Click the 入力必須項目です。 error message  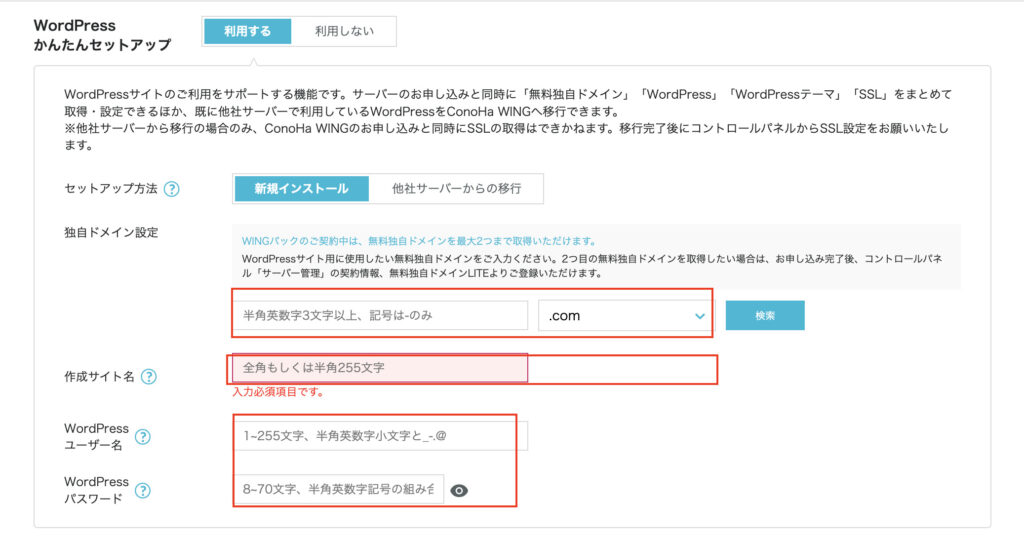click(278, 392)
